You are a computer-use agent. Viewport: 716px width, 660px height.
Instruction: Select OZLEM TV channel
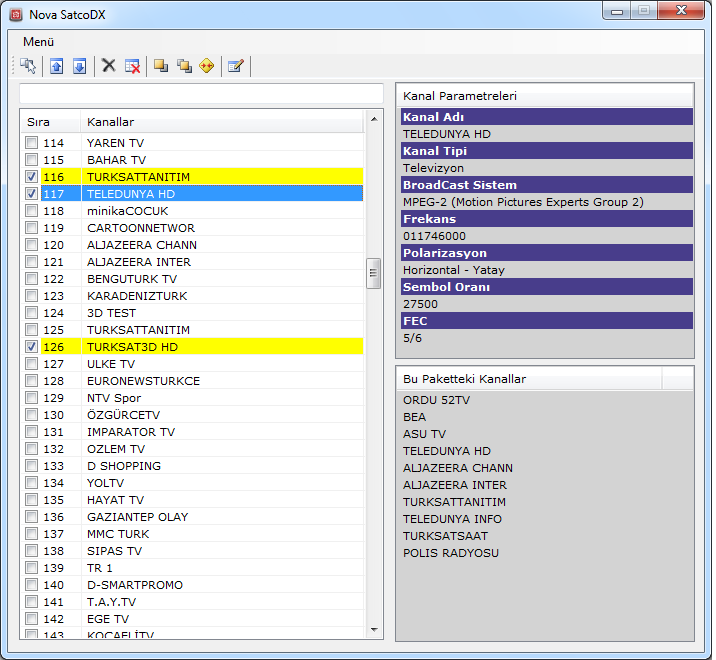(192, 449)
